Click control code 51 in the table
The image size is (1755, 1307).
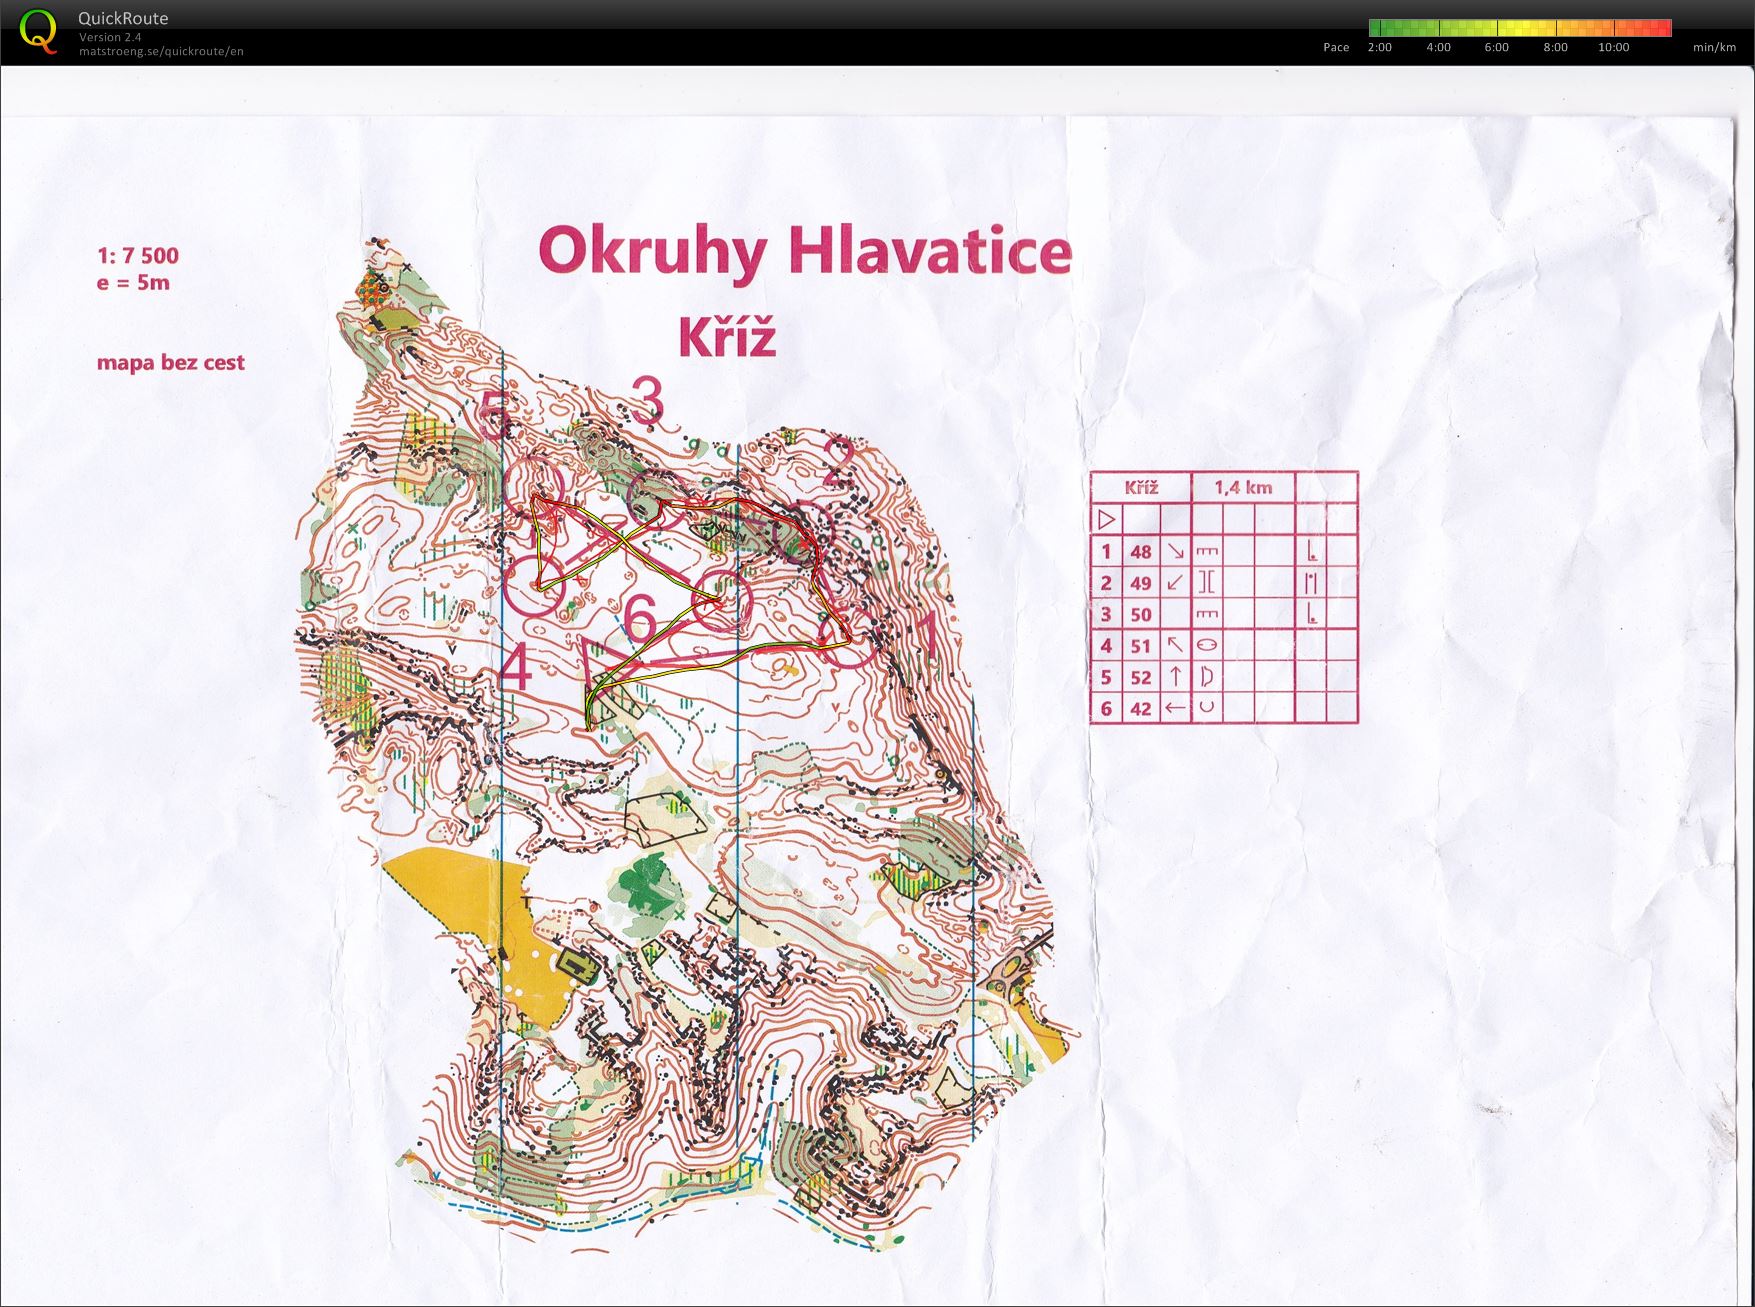click(1141, 645)
